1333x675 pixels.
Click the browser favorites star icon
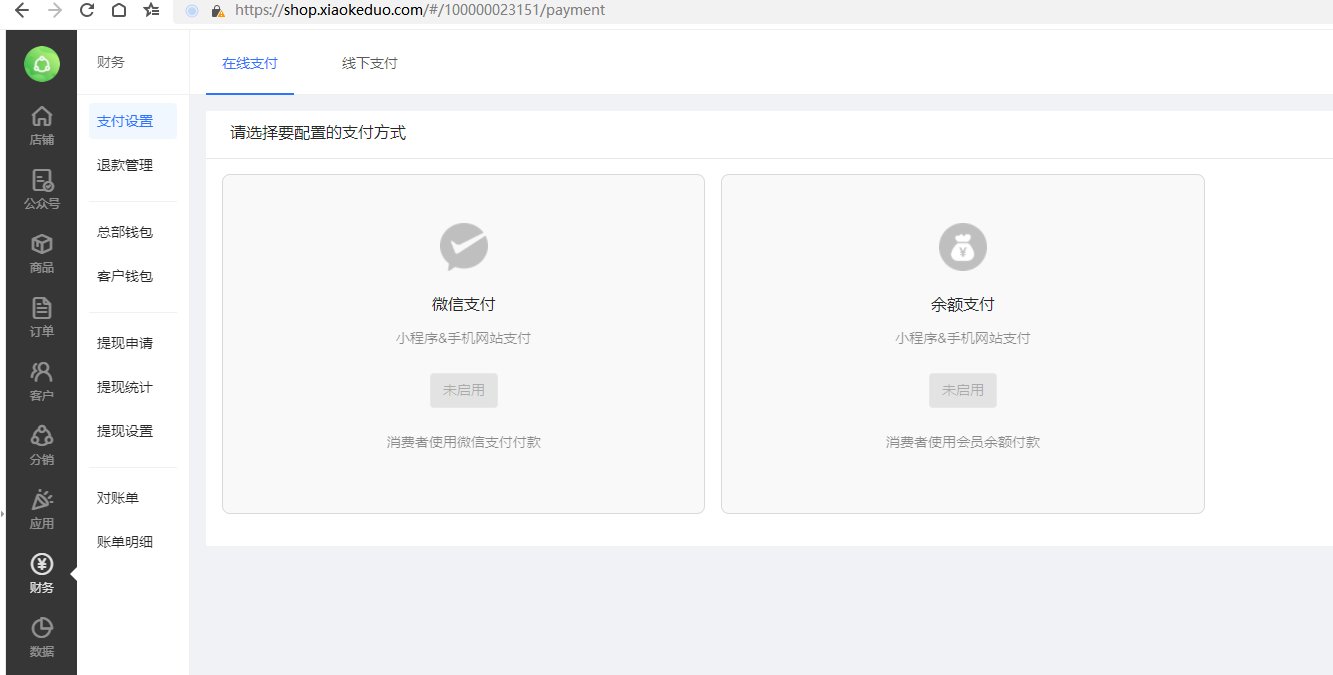151,10
